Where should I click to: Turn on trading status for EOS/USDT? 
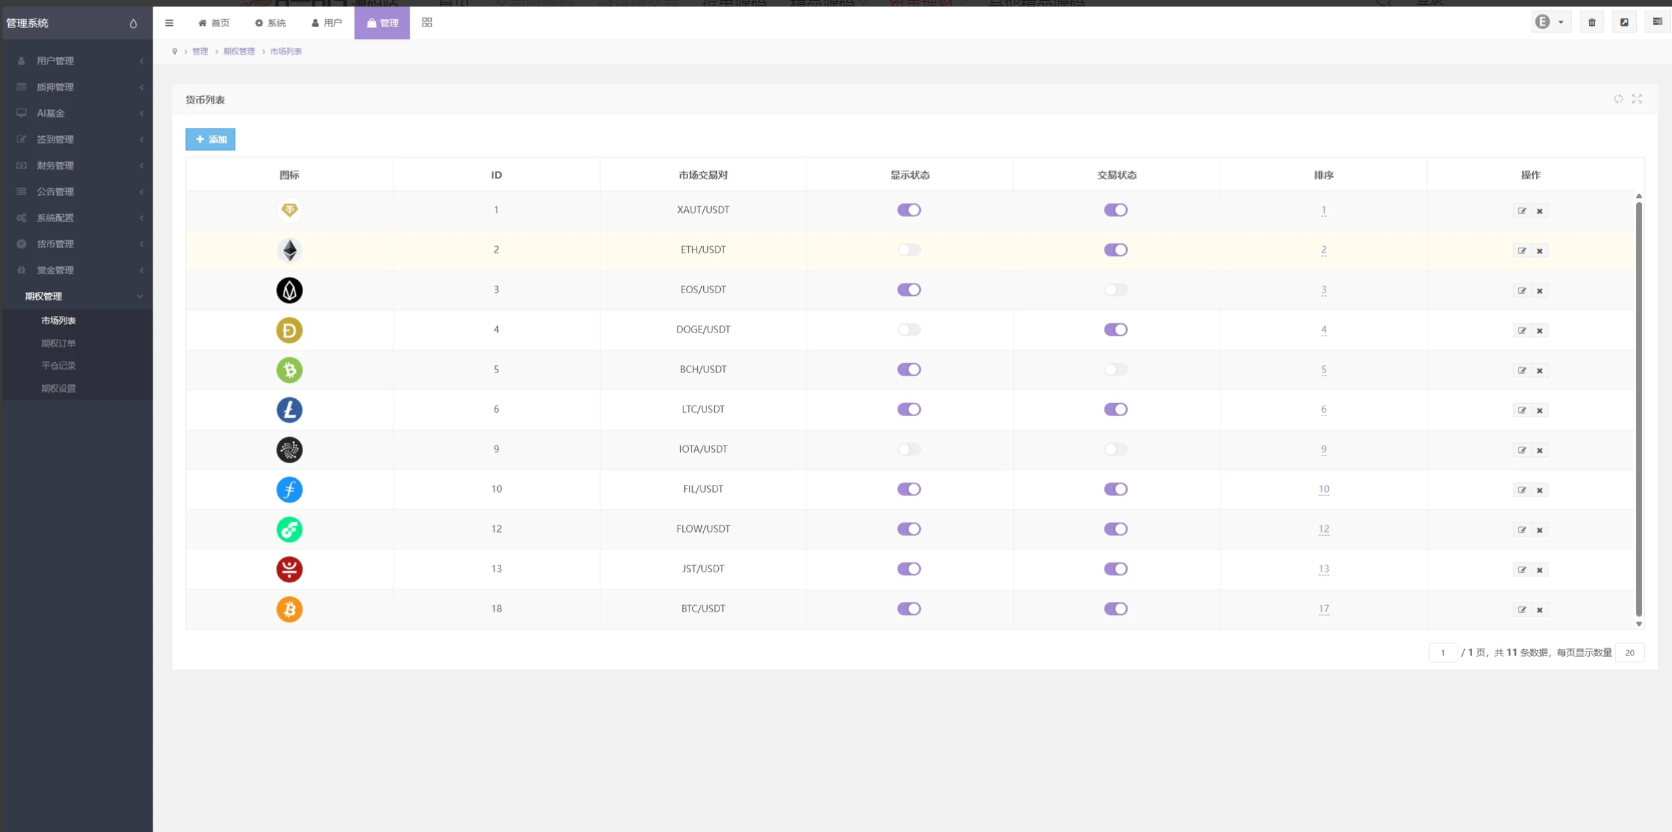click(x=1116, y=290)
